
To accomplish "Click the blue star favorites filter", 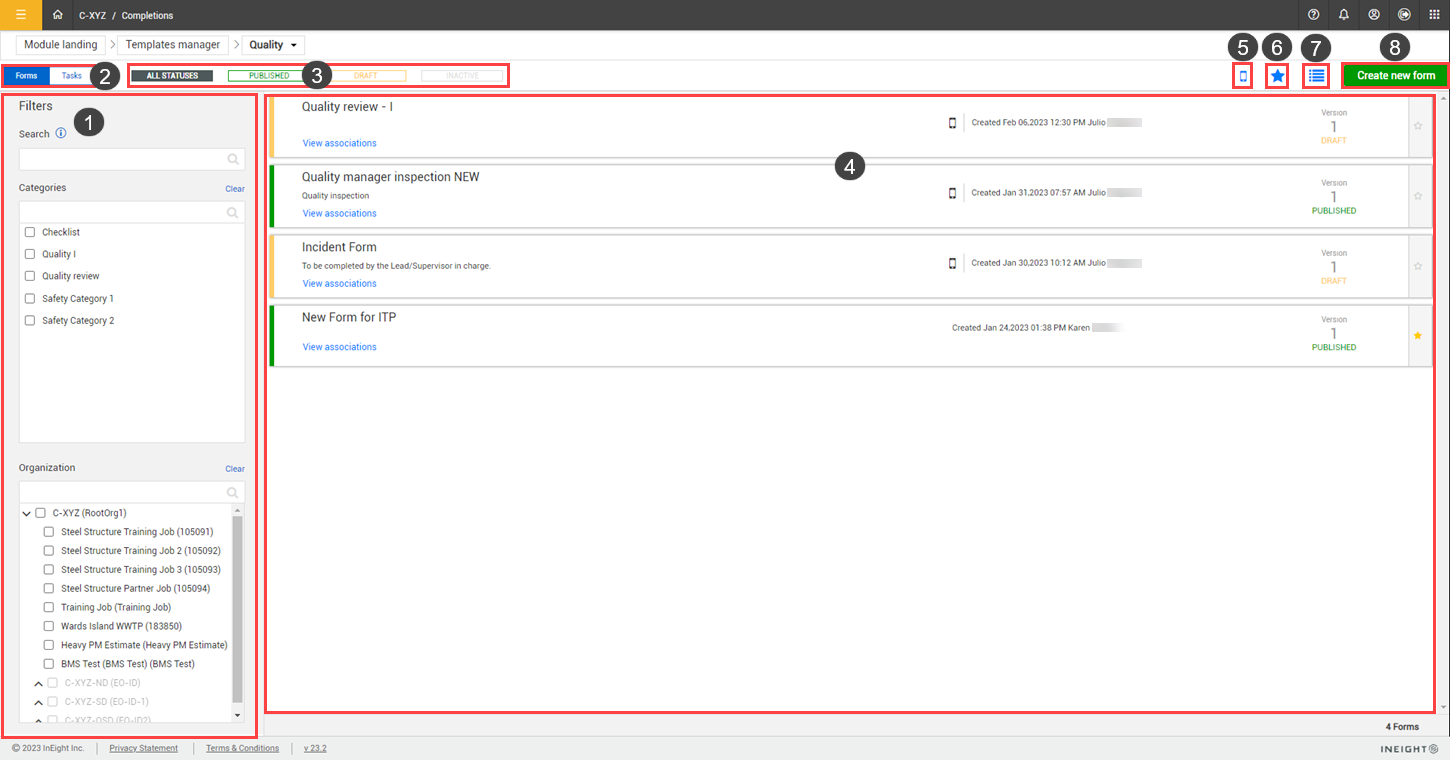I will coord(1277,76).
